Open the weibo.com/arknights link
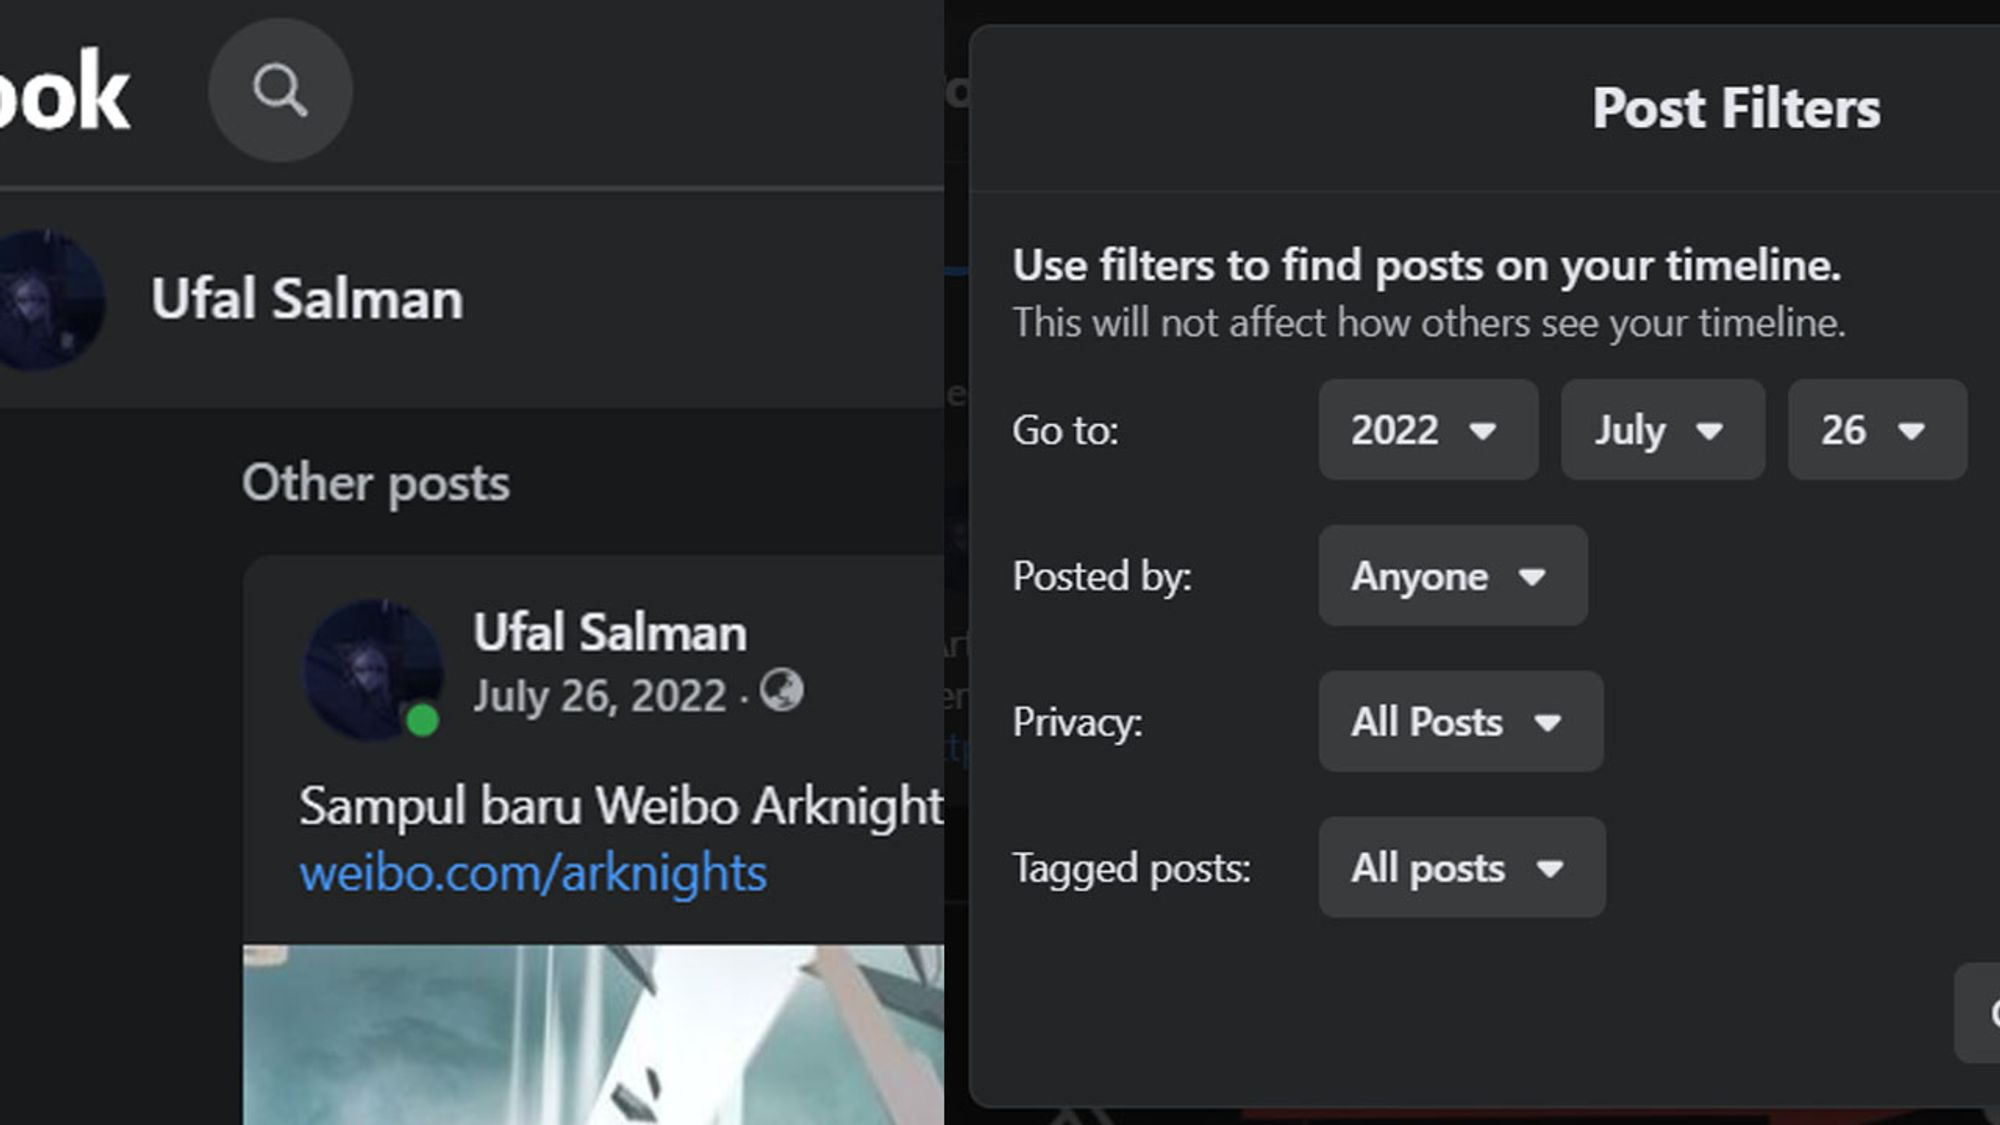Image resolution: width=2000 pixels, height=1125 pixels. tap(533, 873)
